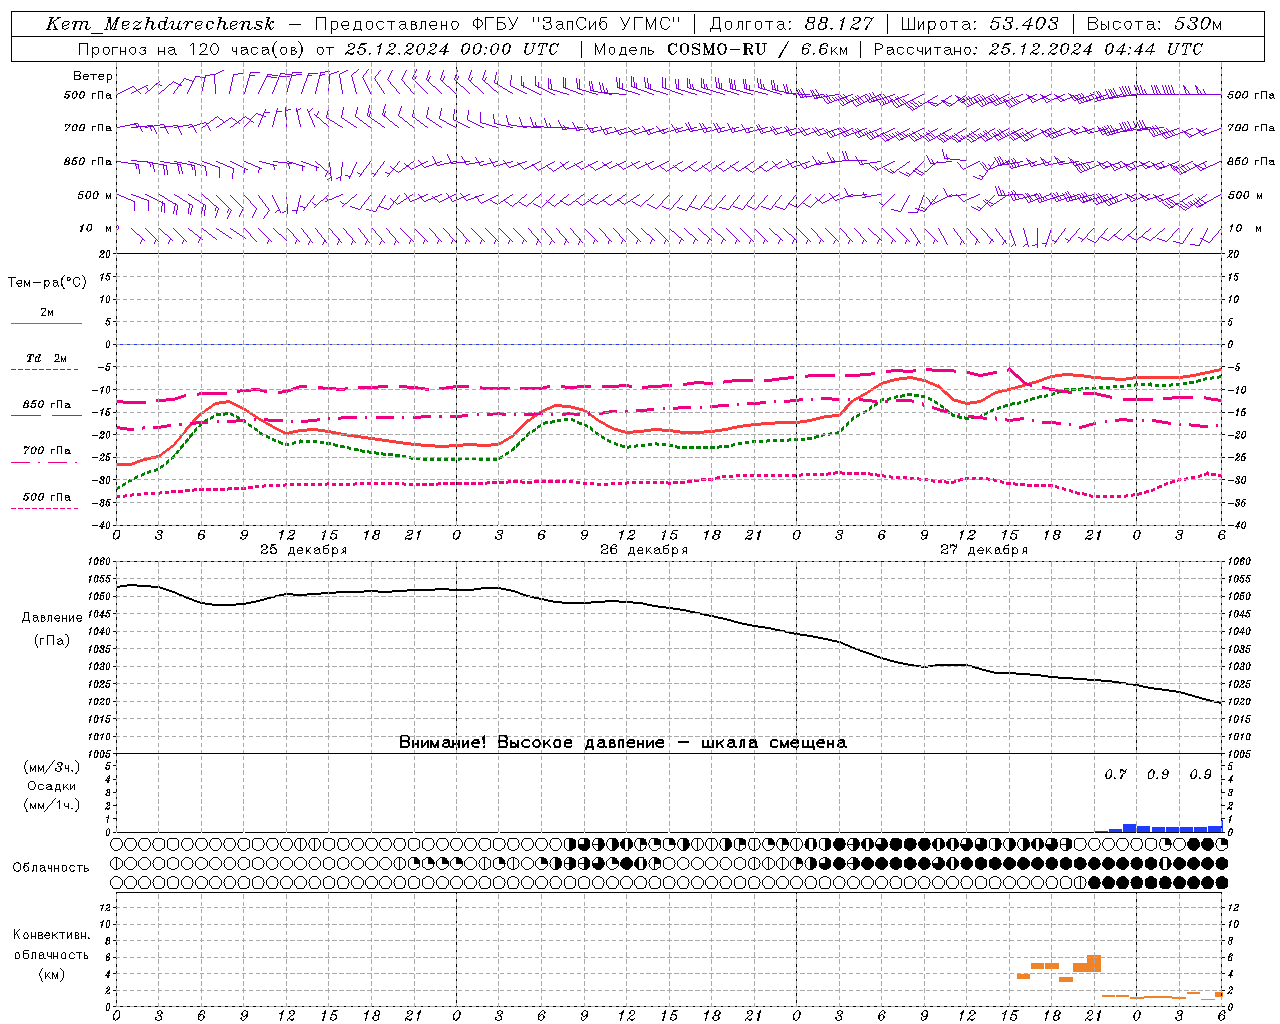Click the '(мм/3ч.)' precipitation unit label
The width and height of the screenshot is (1280, 1024).
51,767
